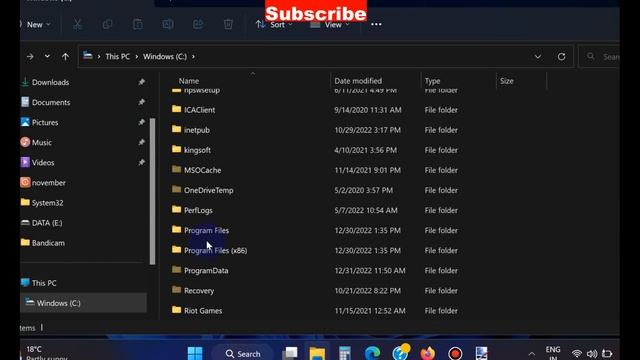Go up one level with the up arrow
The image size is (640, 360).
point(65,57)
